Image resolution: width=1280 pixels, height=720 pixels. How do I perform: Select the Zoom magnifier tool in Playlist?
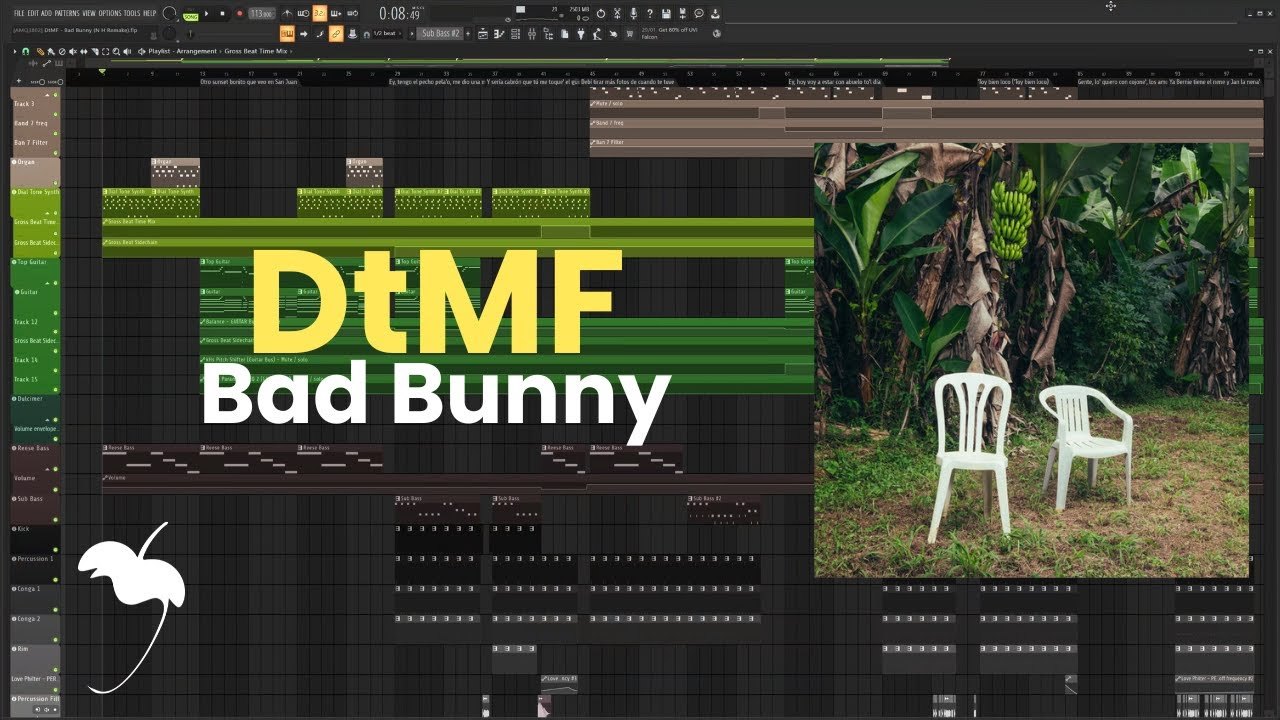(x=116, y=51)
